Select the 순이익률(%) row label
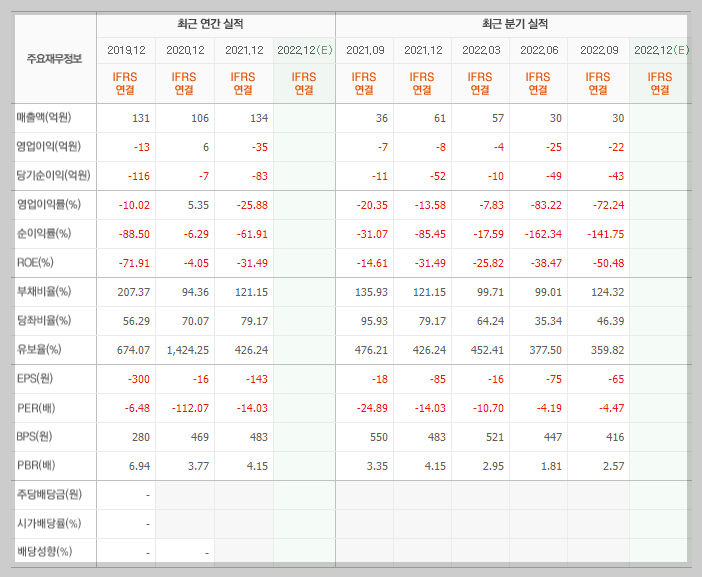The width and height of the screenshot is (702, 577). point(44,233)
